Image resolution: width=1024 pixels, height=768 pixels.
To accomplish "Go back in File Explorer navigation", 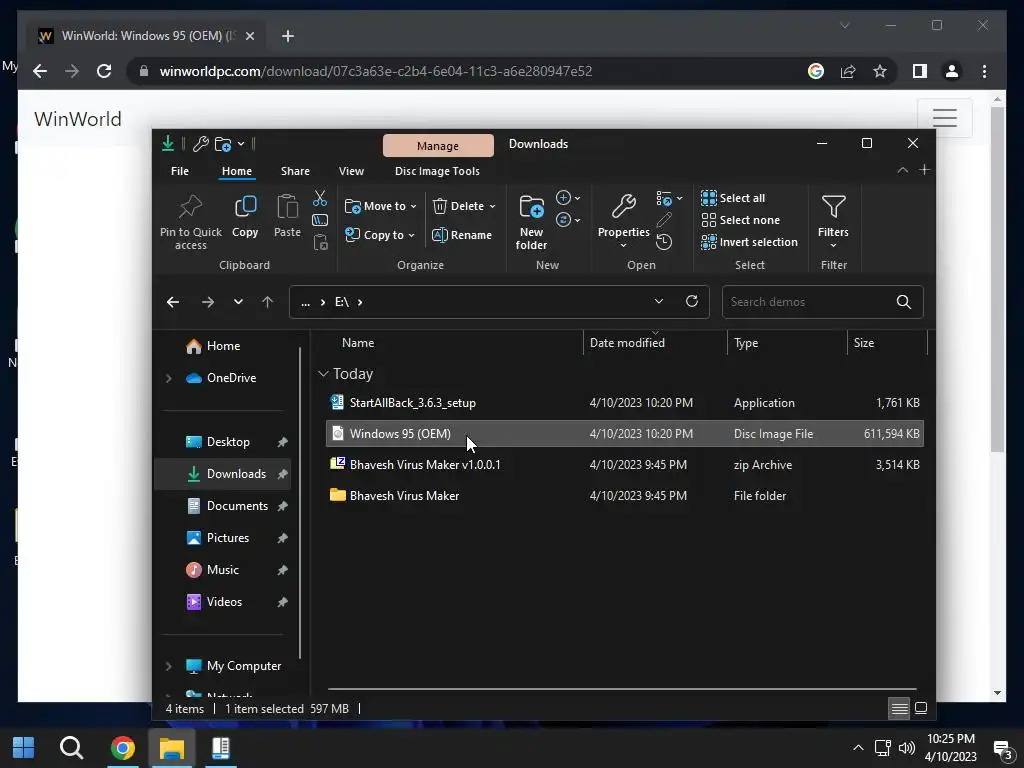I will click(x=173, y=302).
